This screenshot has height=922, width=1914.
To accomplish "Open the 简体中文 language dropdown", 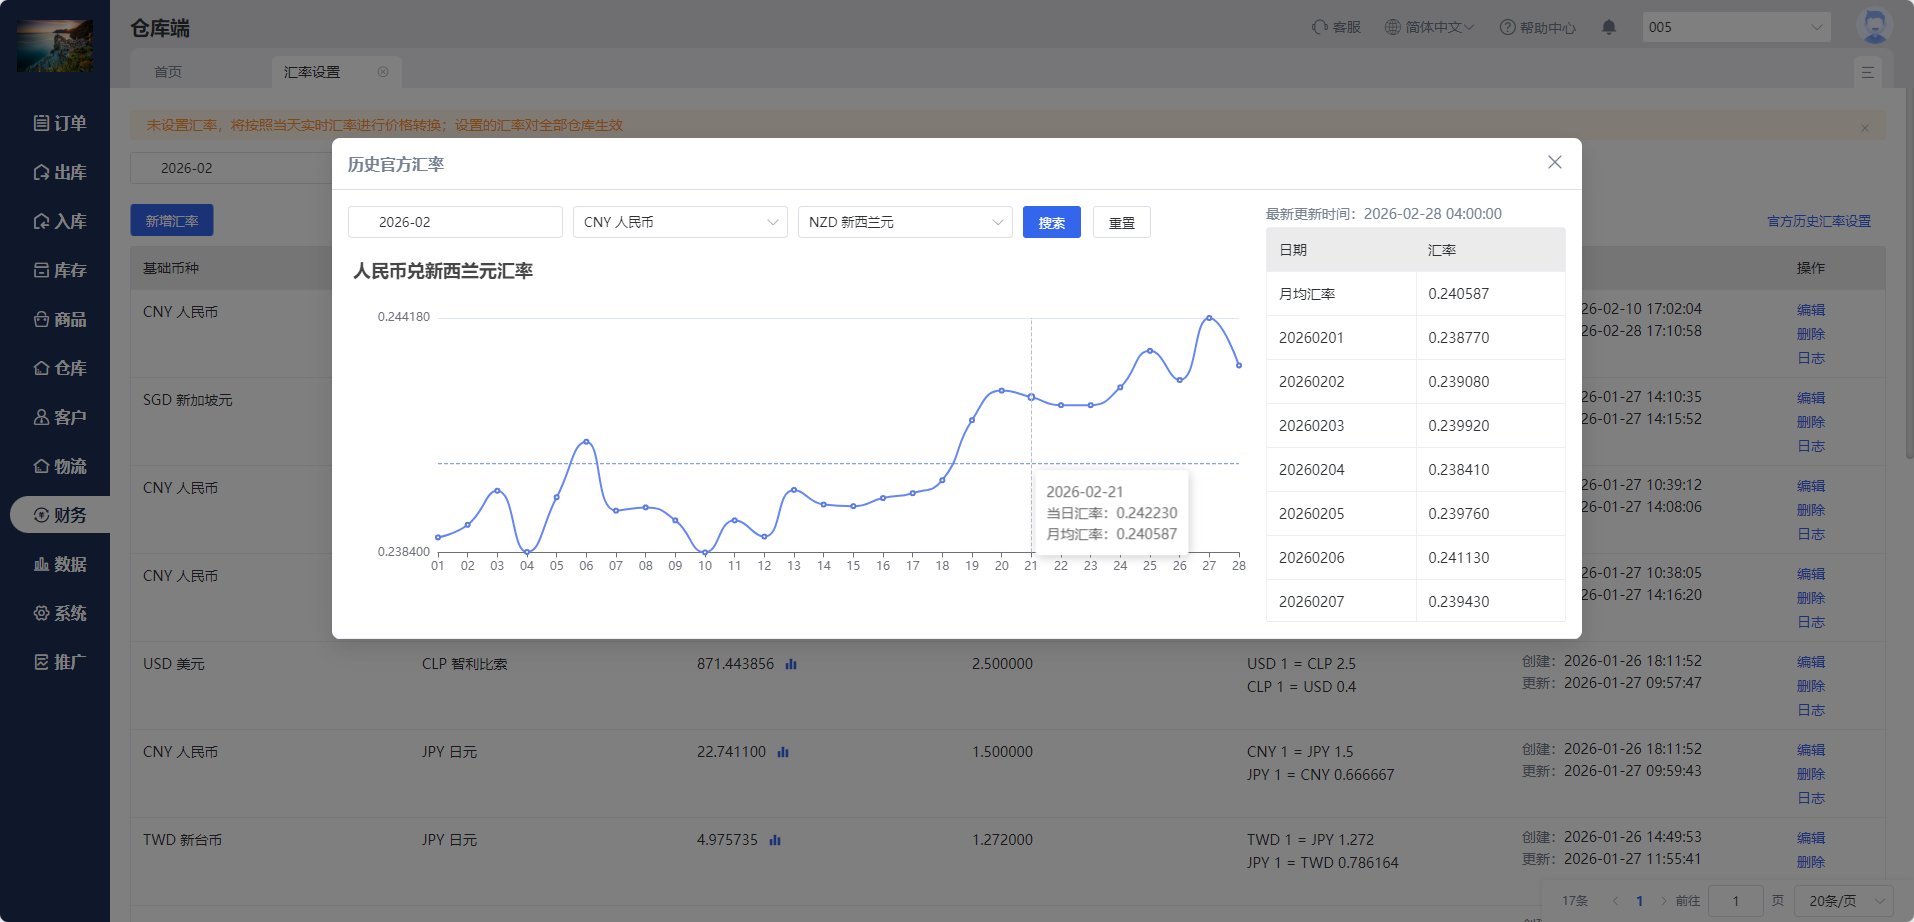I will 1430,27.
